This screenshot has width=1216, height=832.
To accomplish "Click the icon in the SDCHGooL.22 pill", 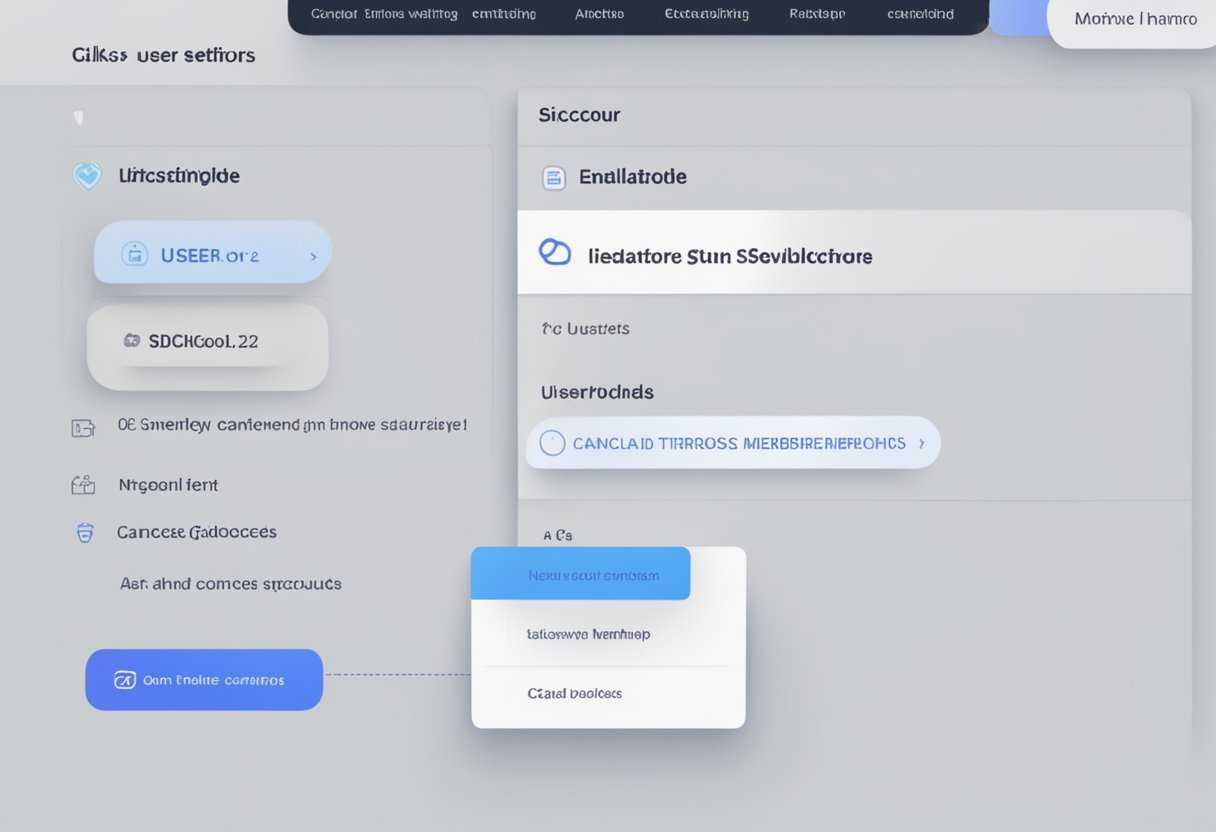I will pos(131,341).
